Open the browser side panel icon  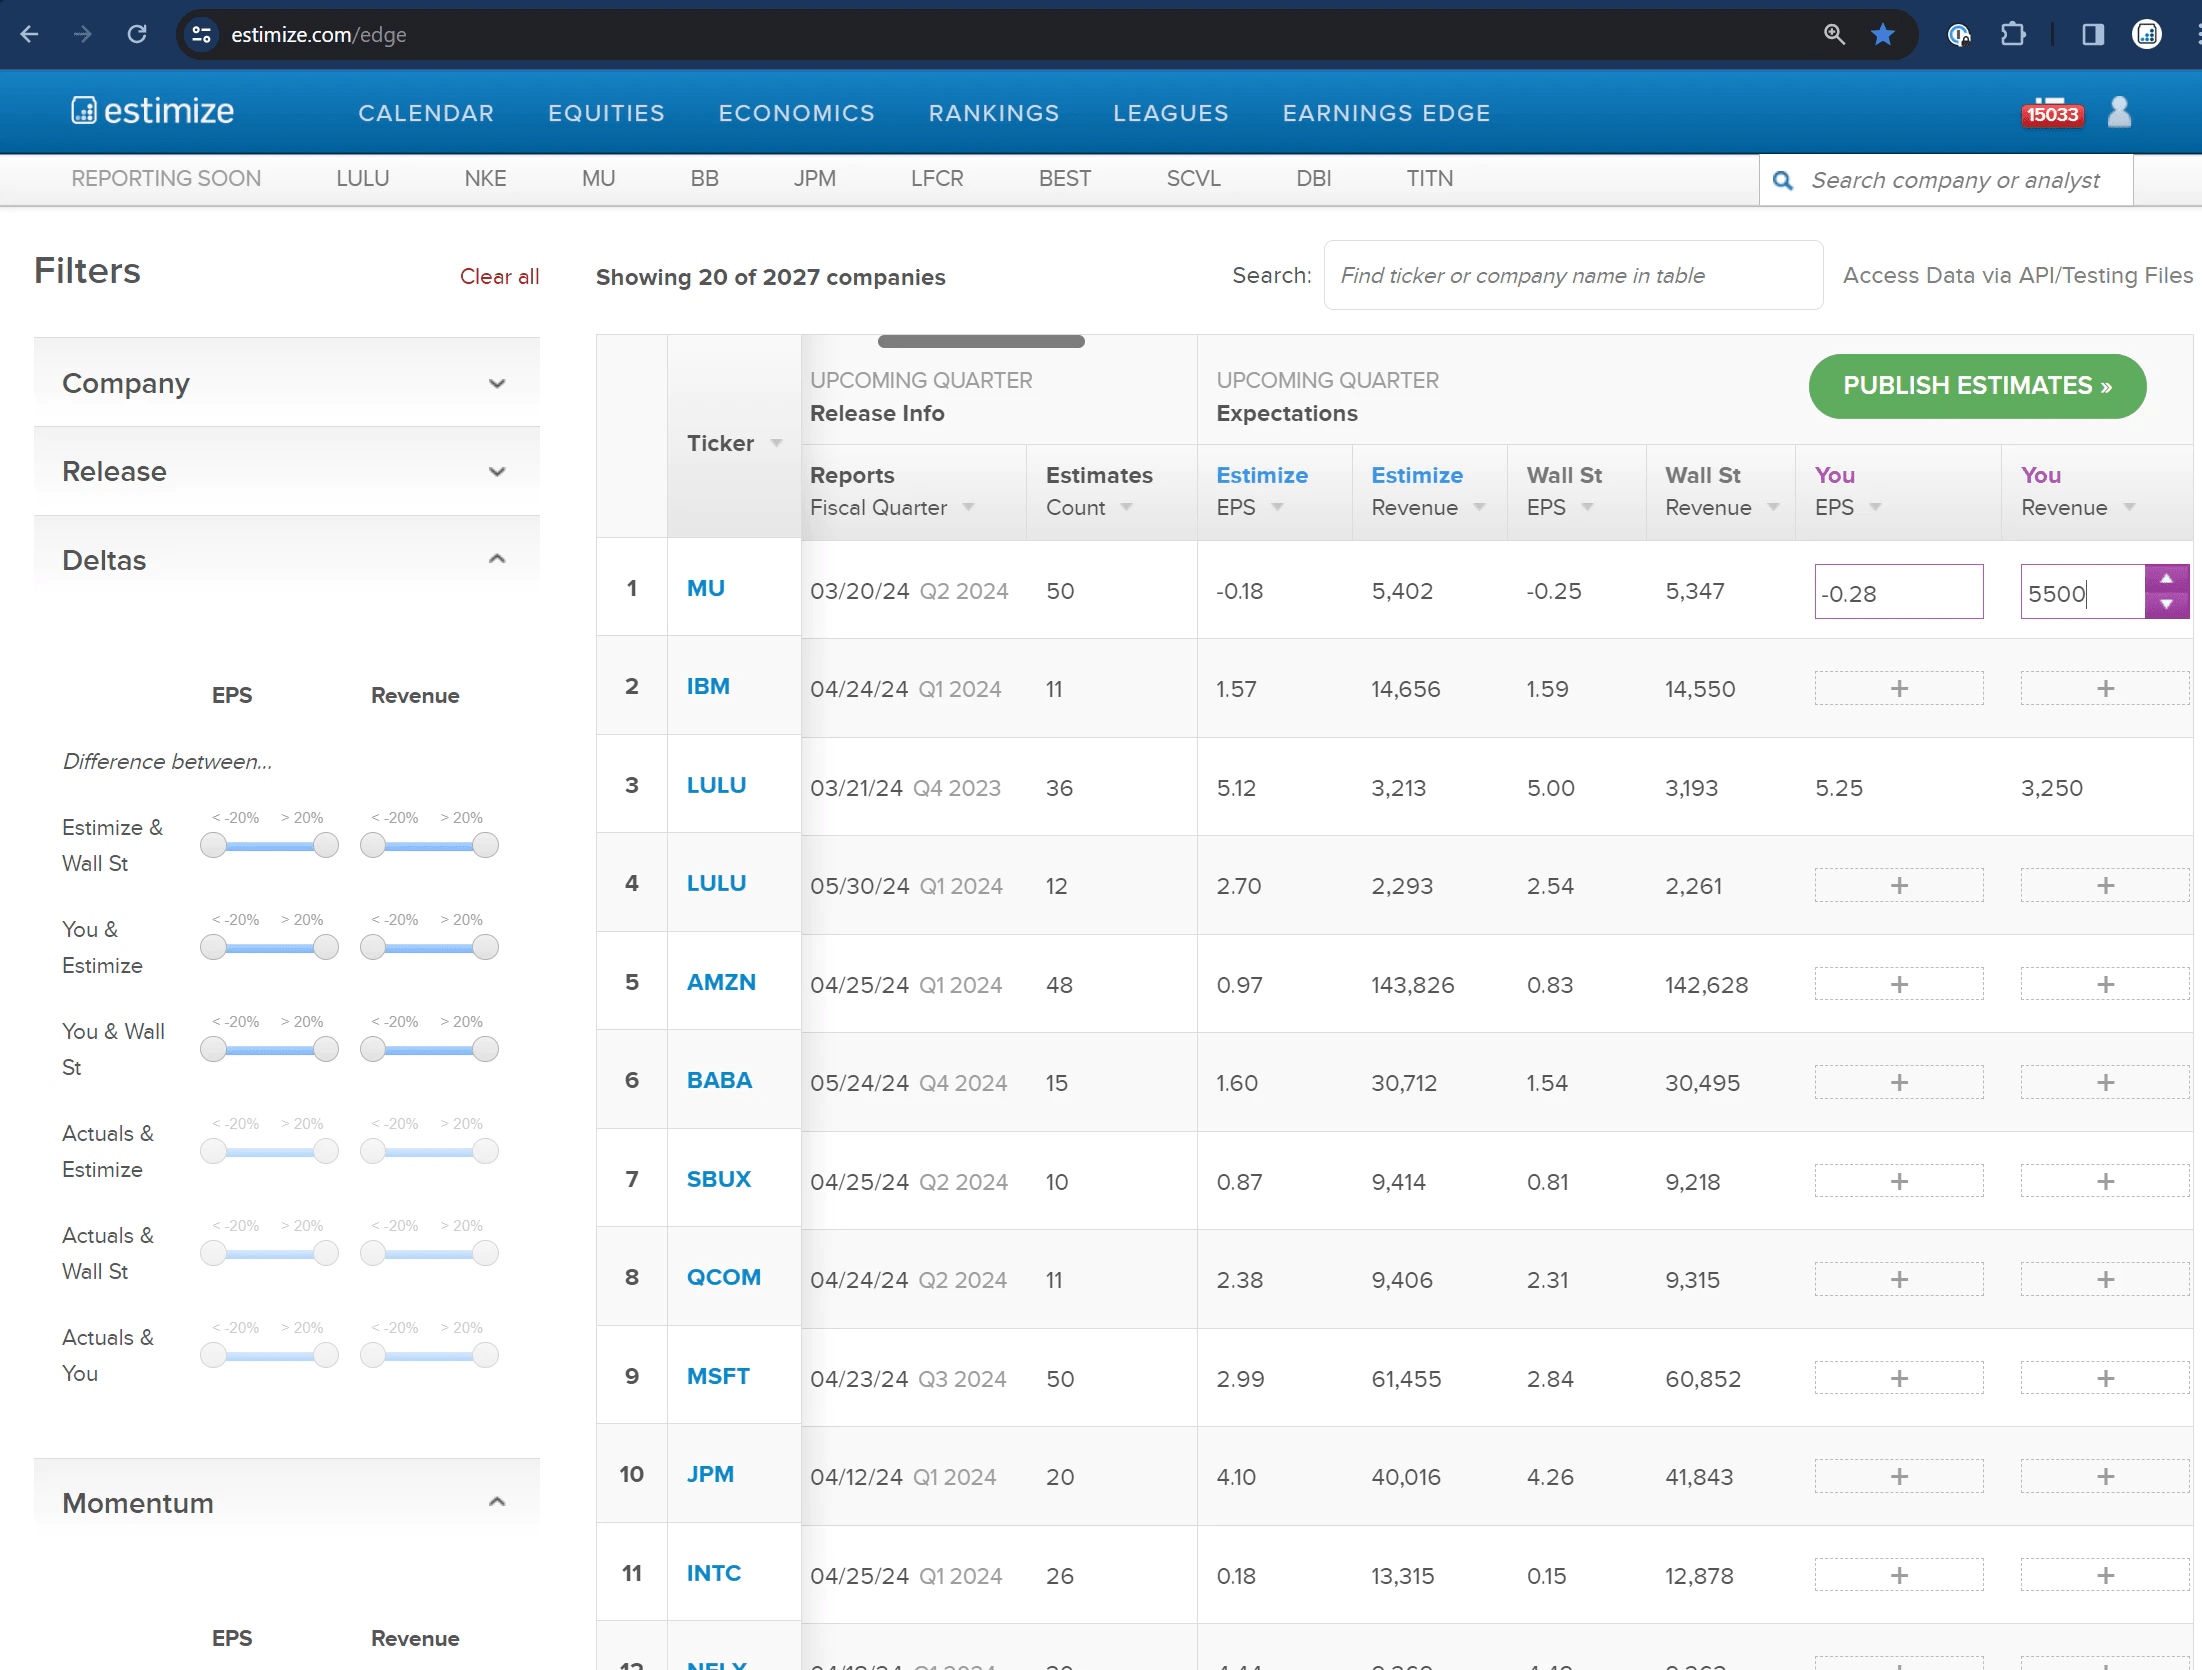point(2092,35)
